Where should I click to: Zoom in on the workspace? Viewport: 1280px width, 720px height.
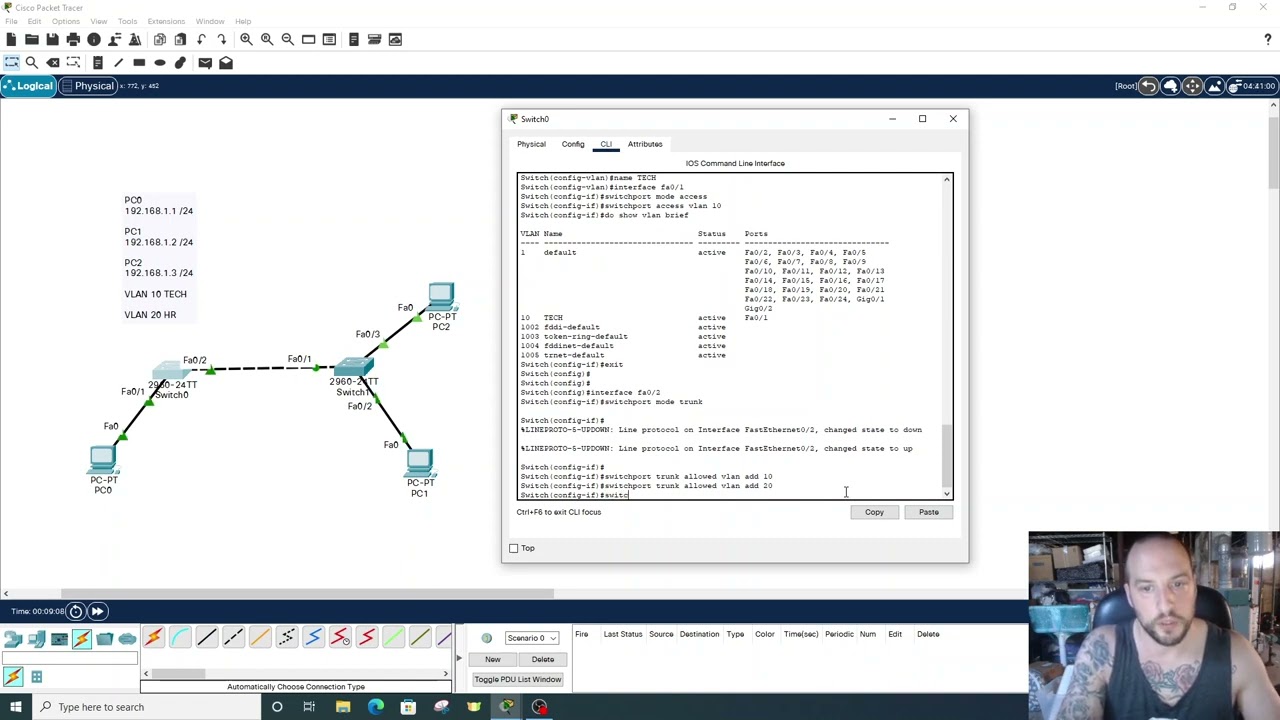(246, 39)
